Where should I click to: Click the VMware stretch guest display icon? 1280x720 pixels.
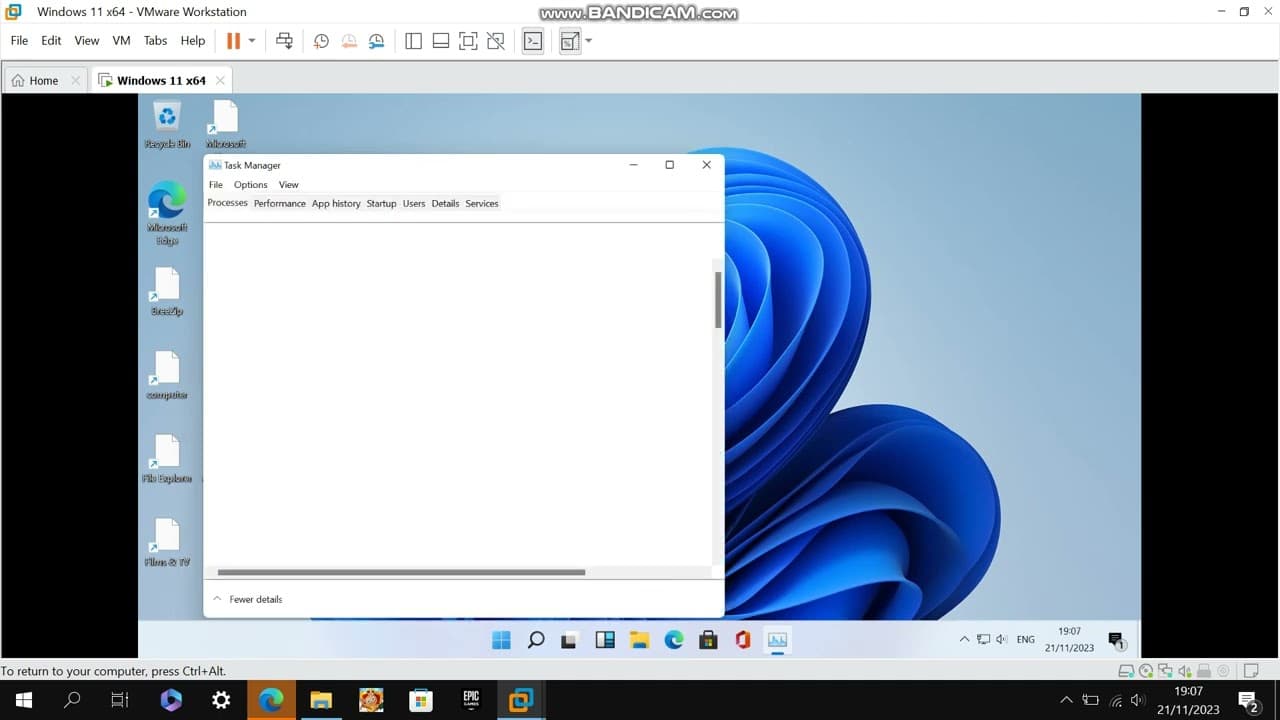click(570, 41)
